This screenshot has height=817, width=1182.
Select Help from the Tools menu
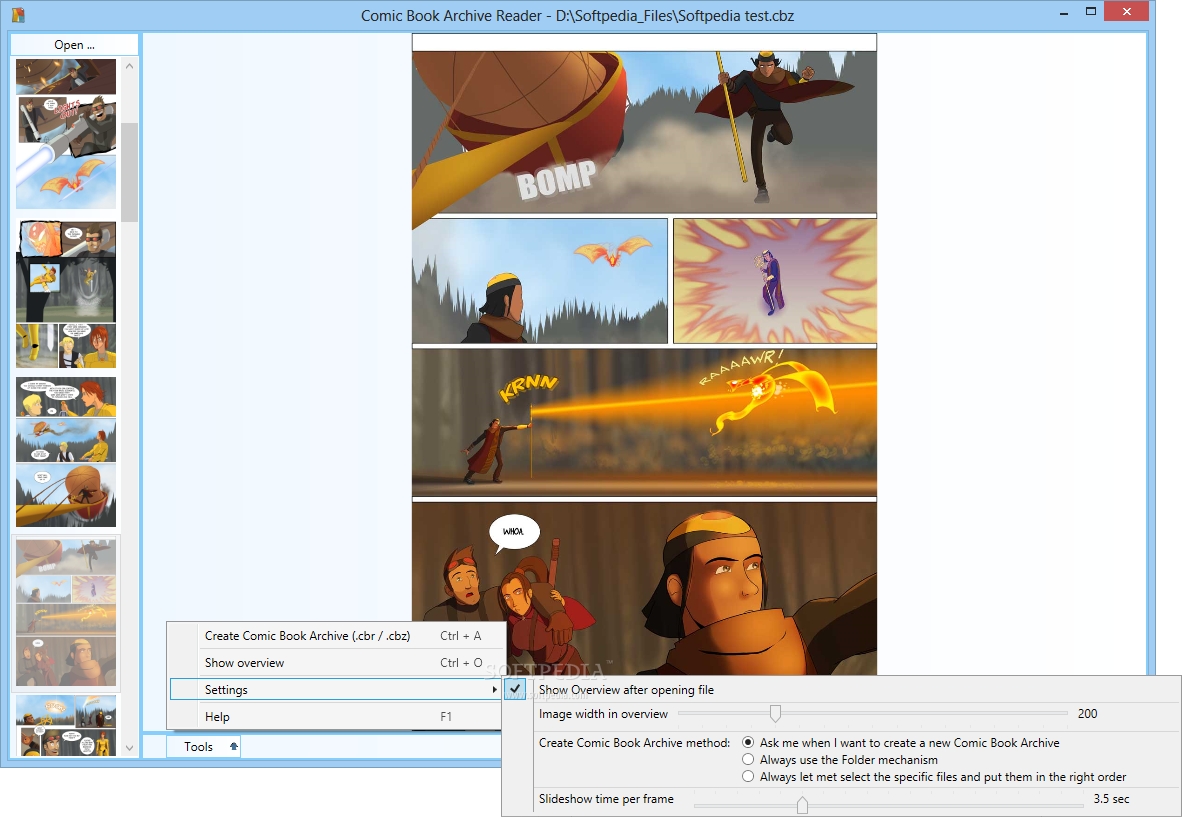point(336,717)
